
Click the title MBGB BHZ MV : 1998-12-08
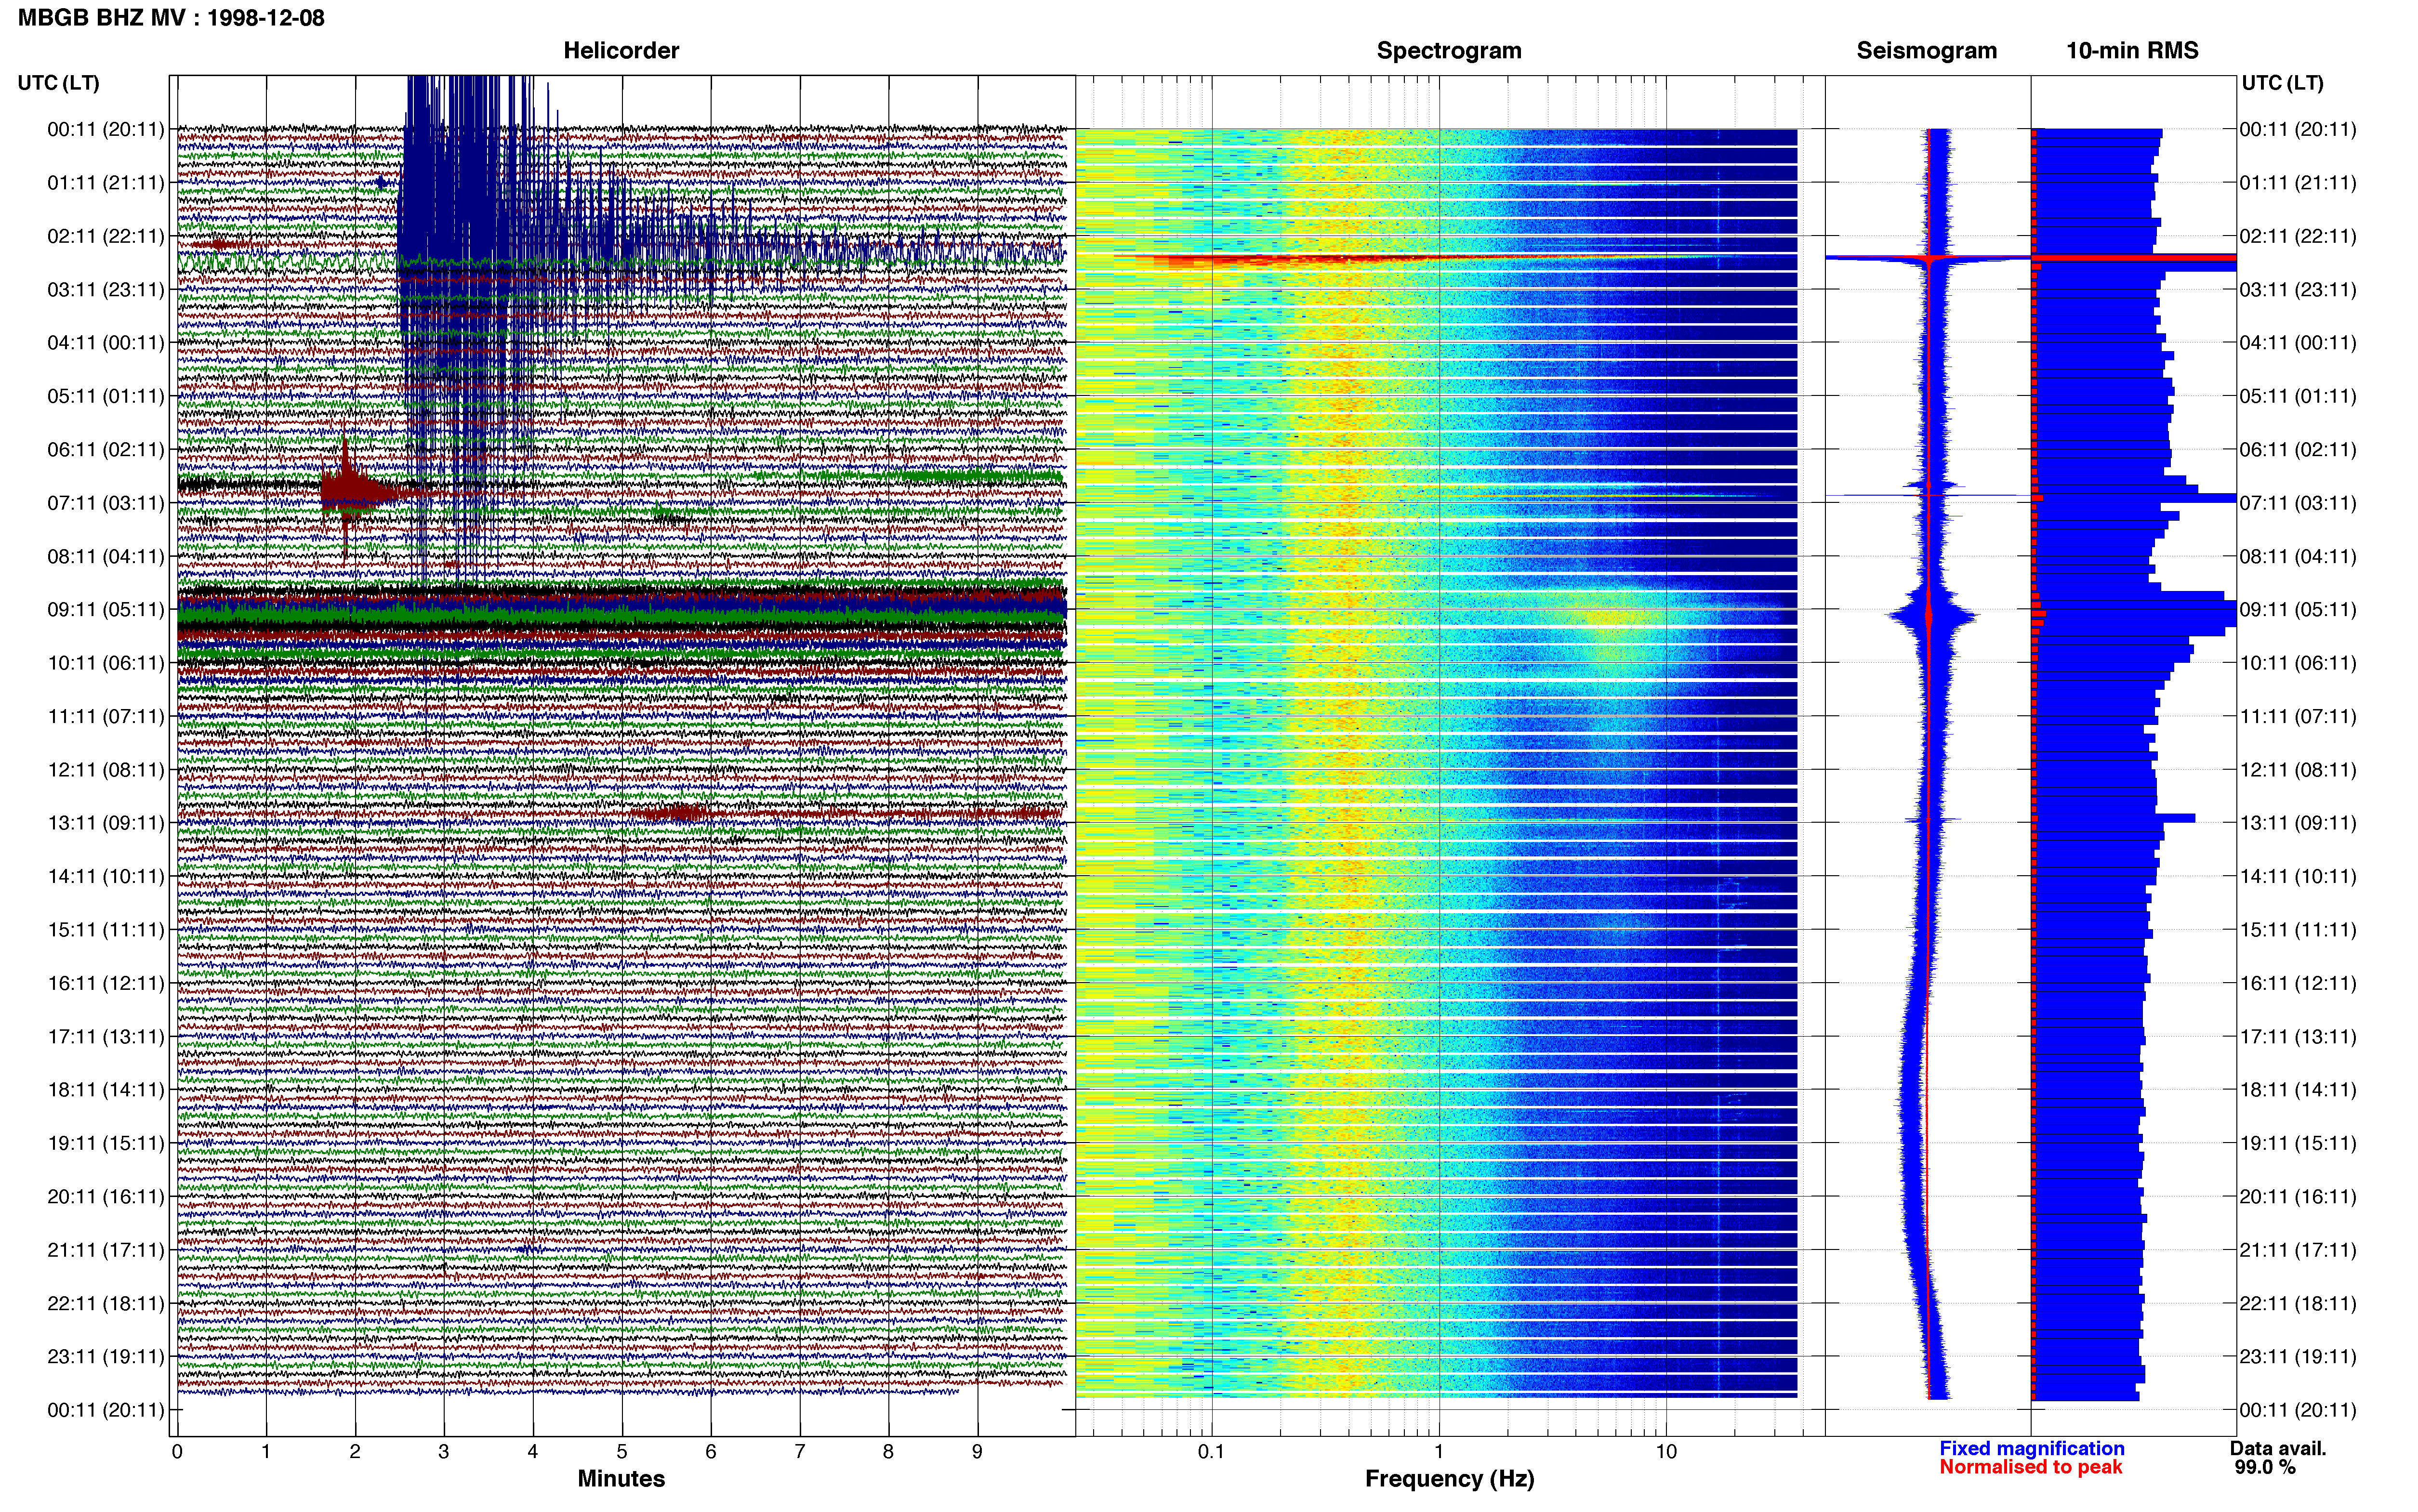point(171,17)
